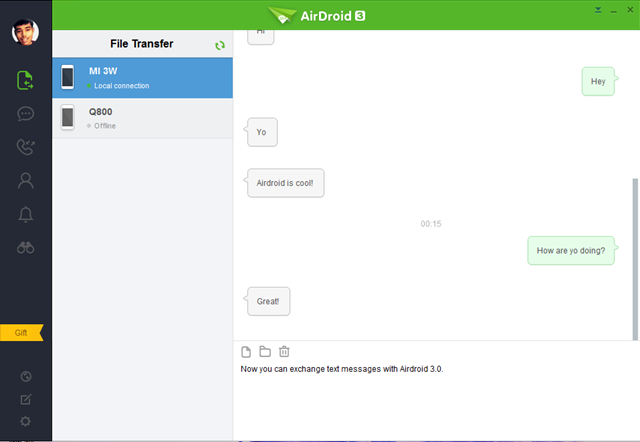Image resolution: width=640 pixels, height=442 pixels.
Task: Open AirDroid Web globe icon
Action: (x=26, y=376)
